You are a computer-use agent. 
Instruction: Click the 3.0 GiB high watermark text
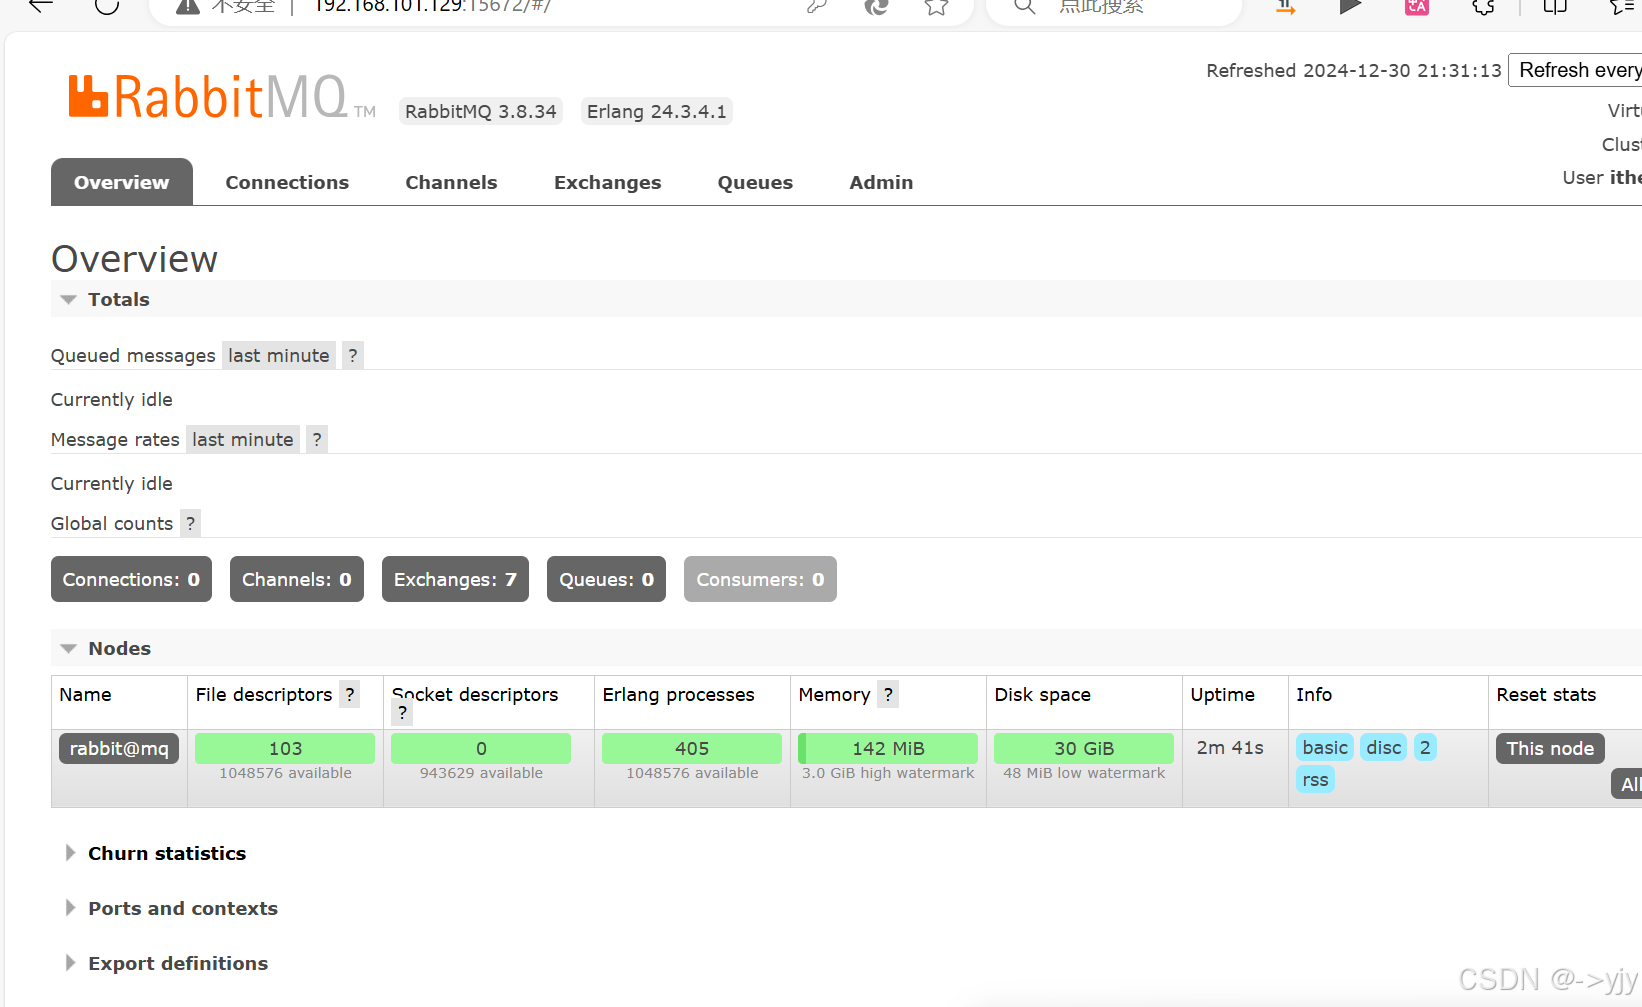tap(888, 773)
